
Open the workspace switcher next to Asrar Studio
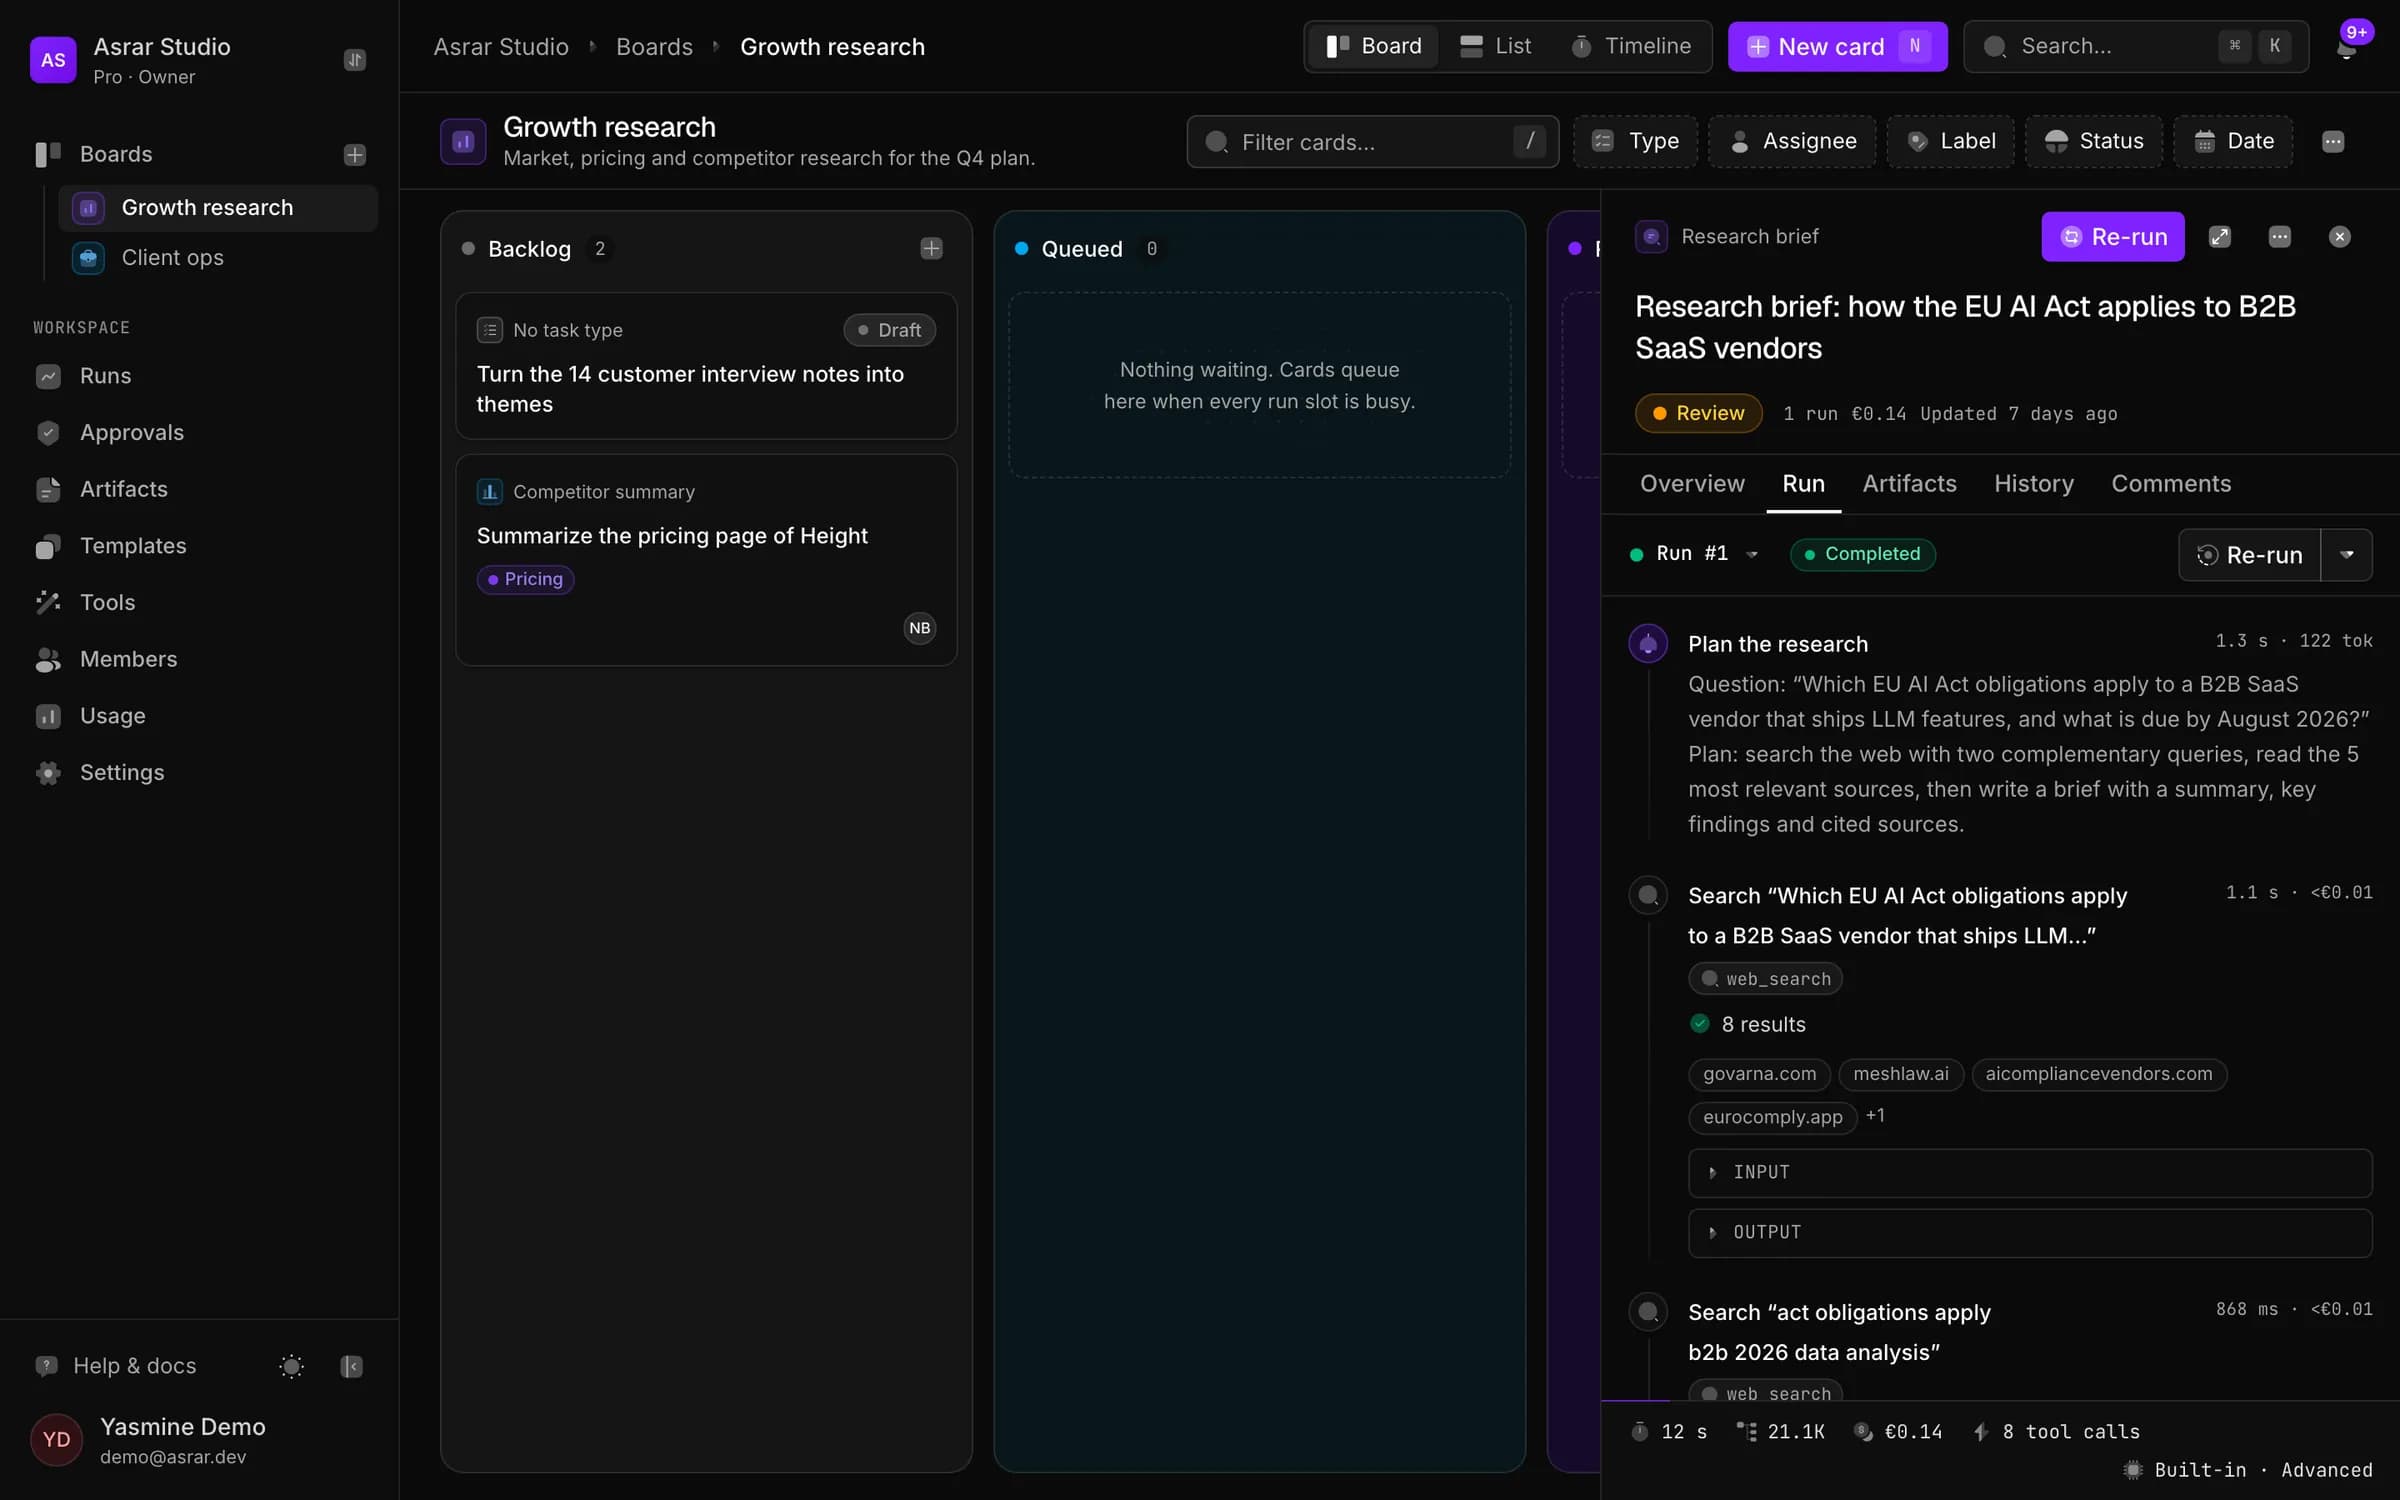(355, 60)
